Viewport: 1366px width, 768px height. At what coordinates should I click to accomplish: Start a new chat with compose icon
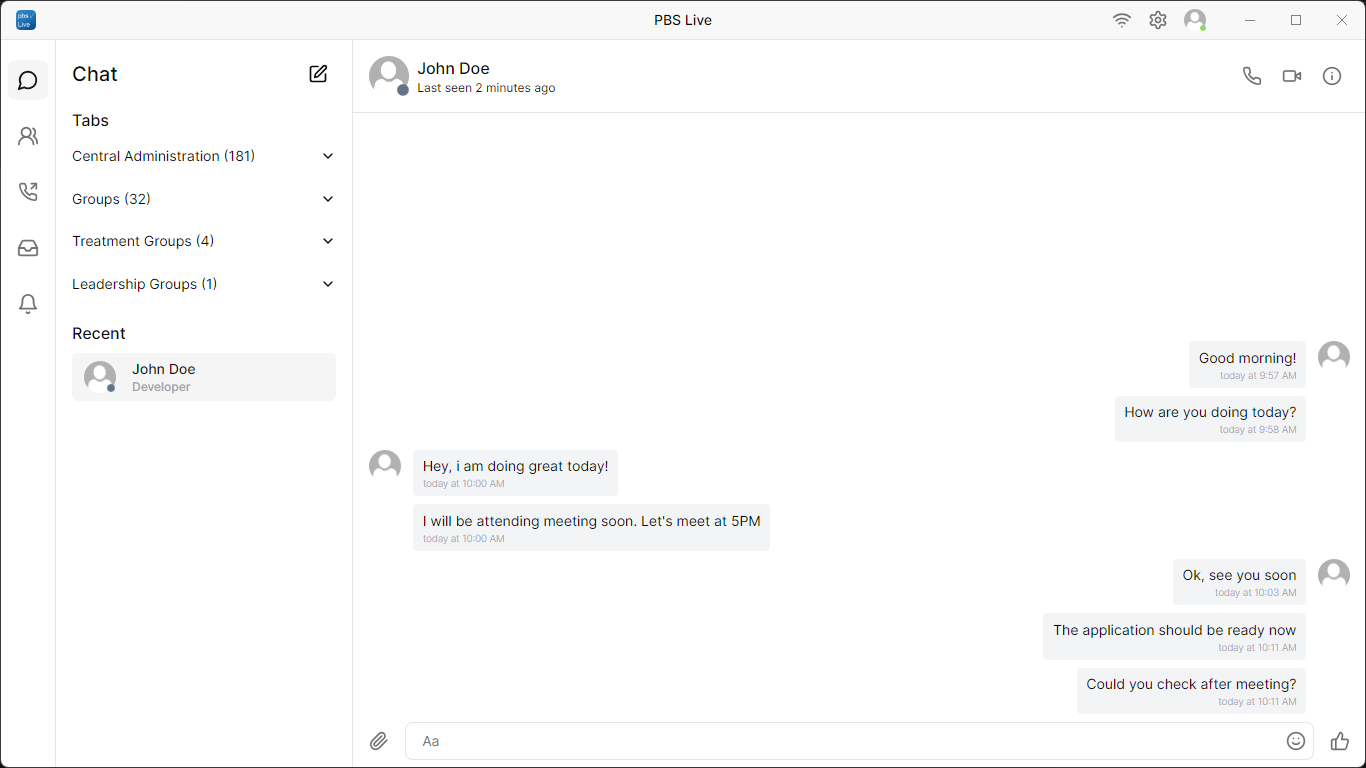[318, 74]
